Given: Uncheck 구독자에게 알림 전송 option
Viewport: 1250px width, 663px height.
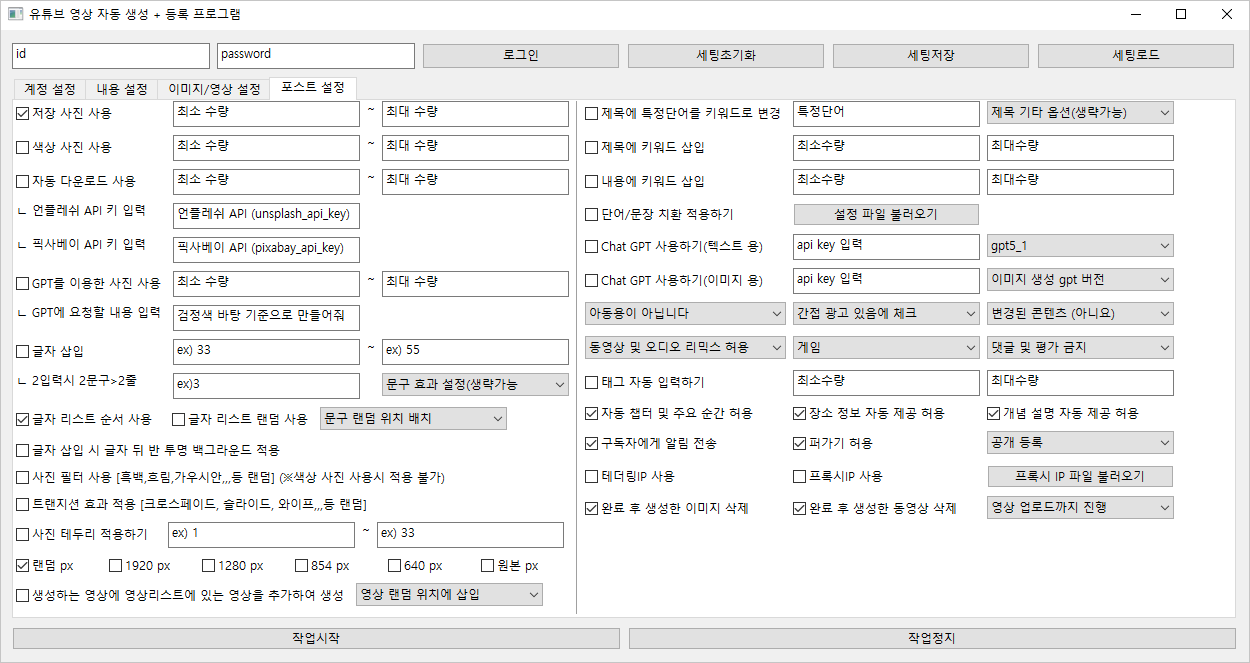Looking at the screenshot, I should point(592,443).
